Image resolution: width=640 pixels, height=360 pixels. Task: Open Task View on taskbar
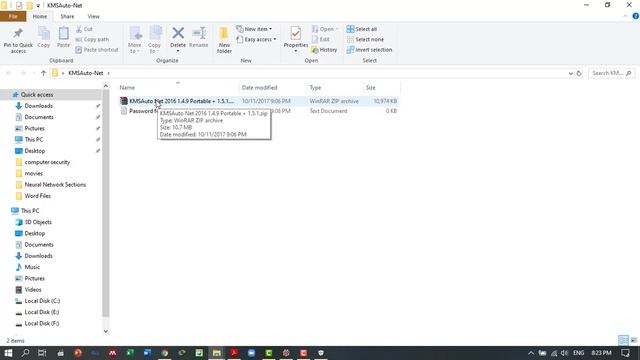coord(42,353)
